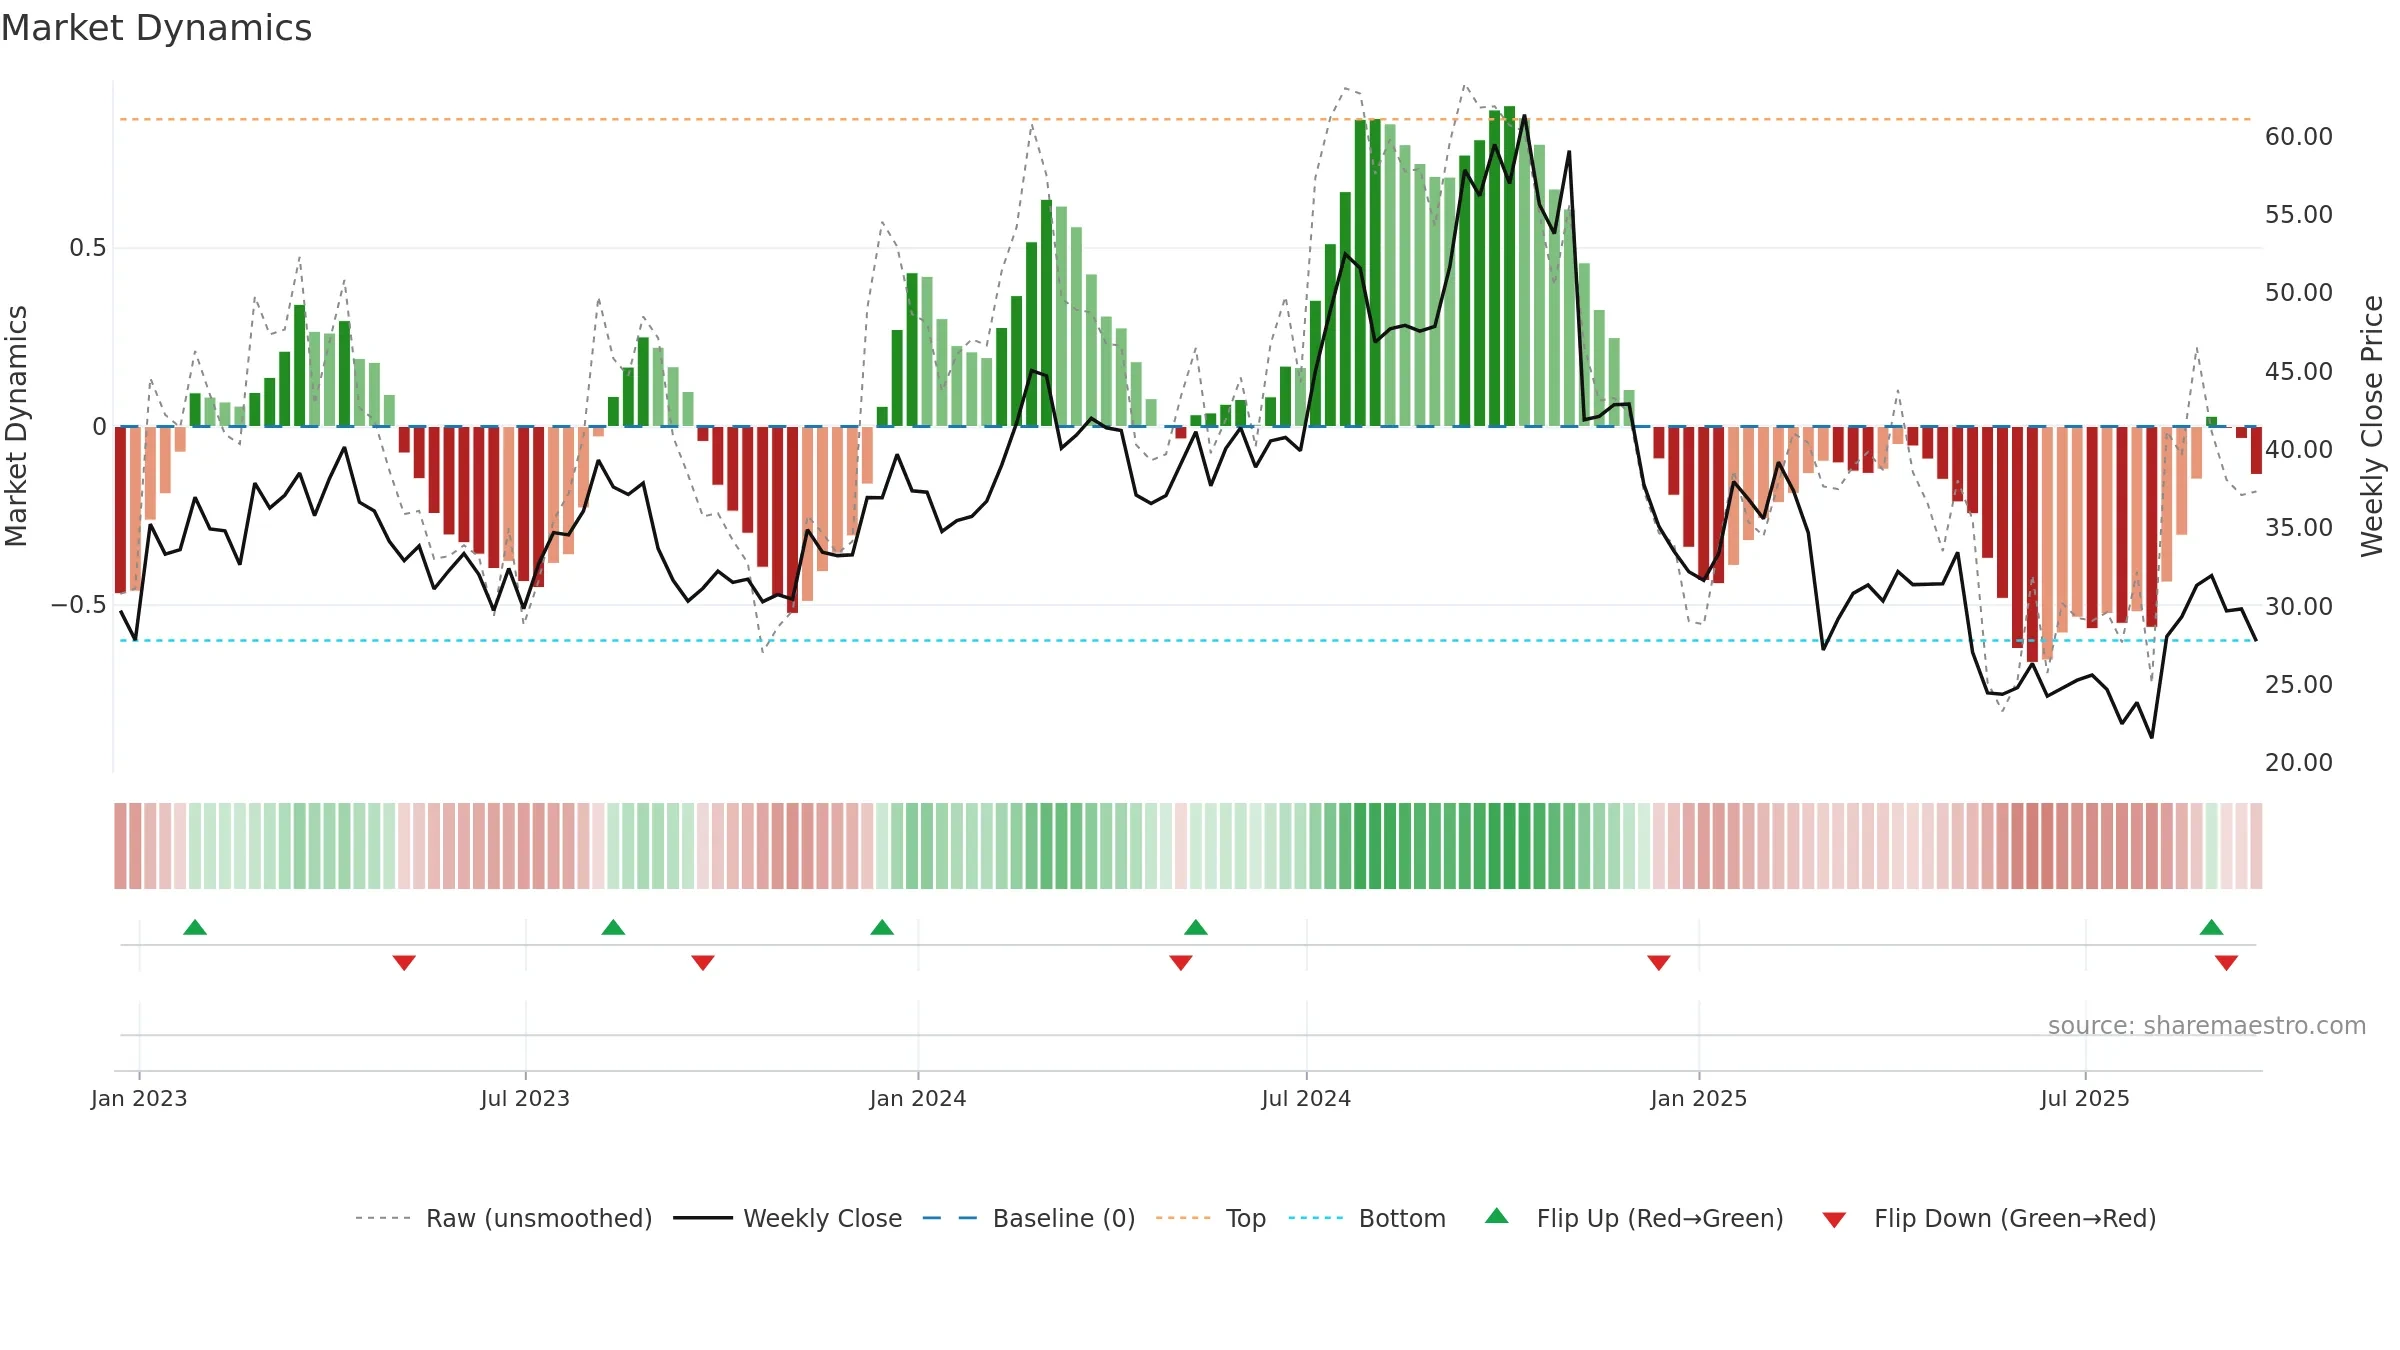Toggle the Raw (unsmoothed) legend entry

[x=503, y=1218]
